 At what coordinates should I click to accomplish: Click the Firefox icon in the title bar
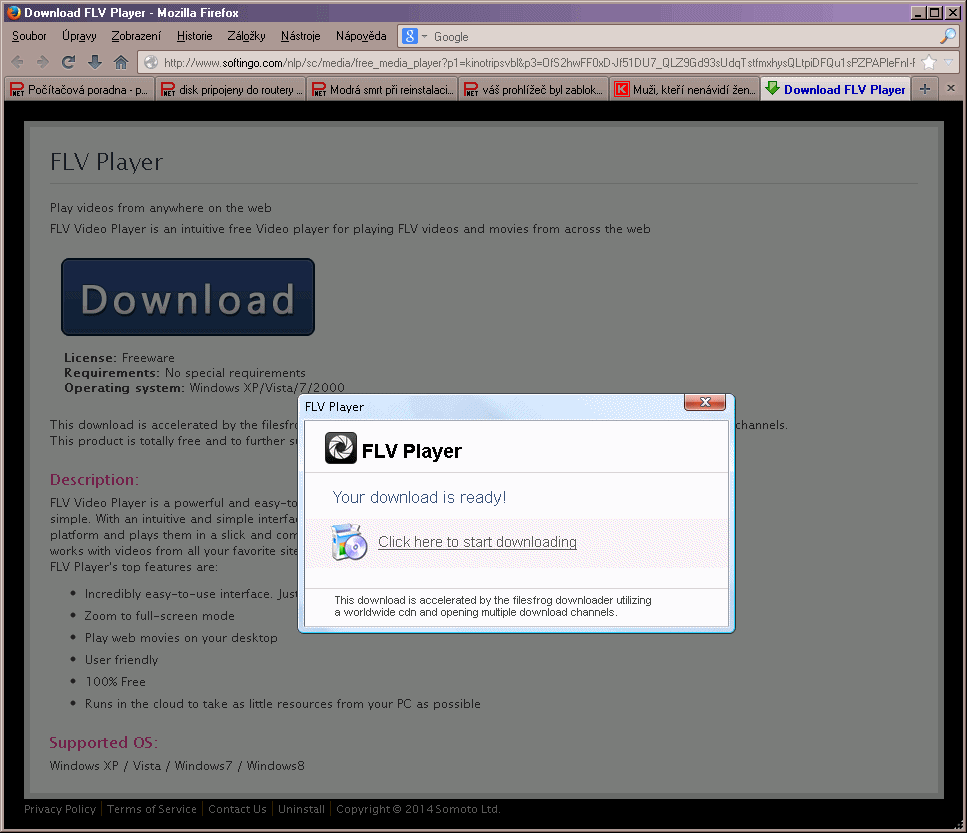(x=14, y=12)
